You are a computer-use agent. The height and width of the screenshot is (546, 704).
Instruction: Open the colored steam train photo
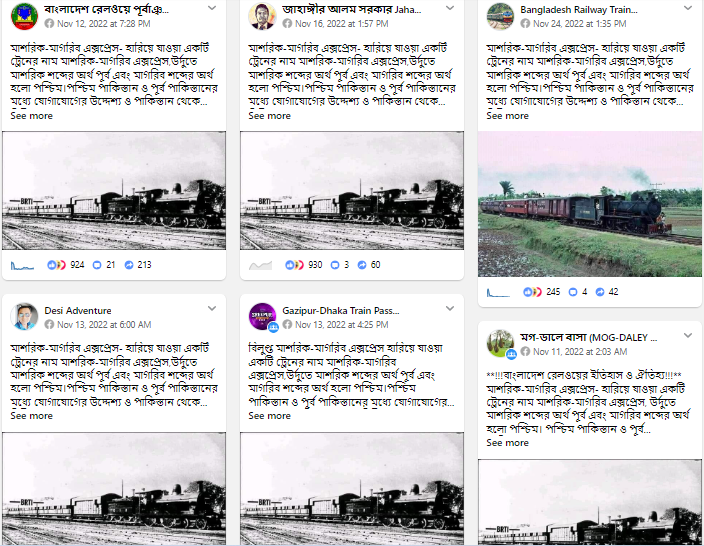pos(590,204)
